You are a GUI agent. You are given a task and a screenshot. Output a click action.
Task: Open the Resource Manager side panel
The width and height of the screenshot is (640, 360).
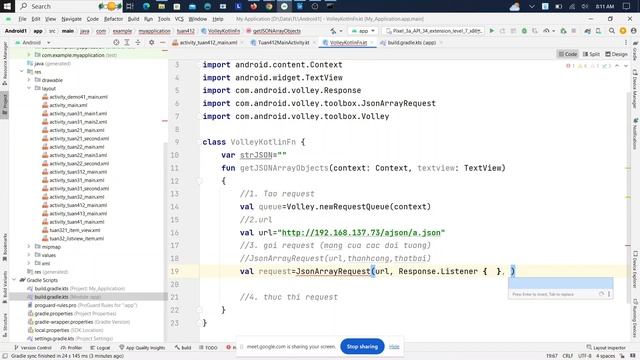(x=4, y=63)
